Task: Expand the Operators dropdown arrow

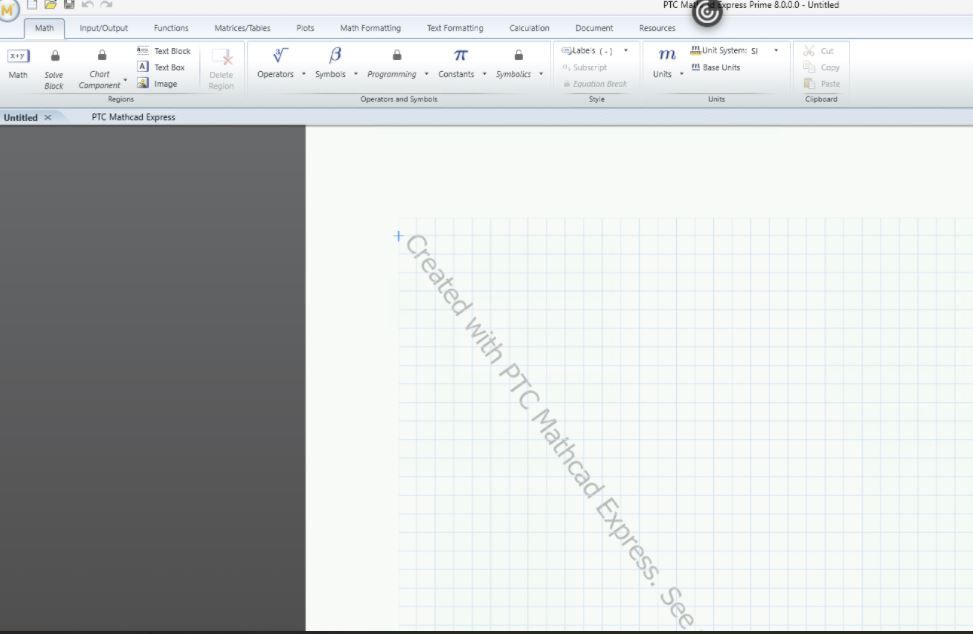Action: pyautogui.click(x=303, y=74)
